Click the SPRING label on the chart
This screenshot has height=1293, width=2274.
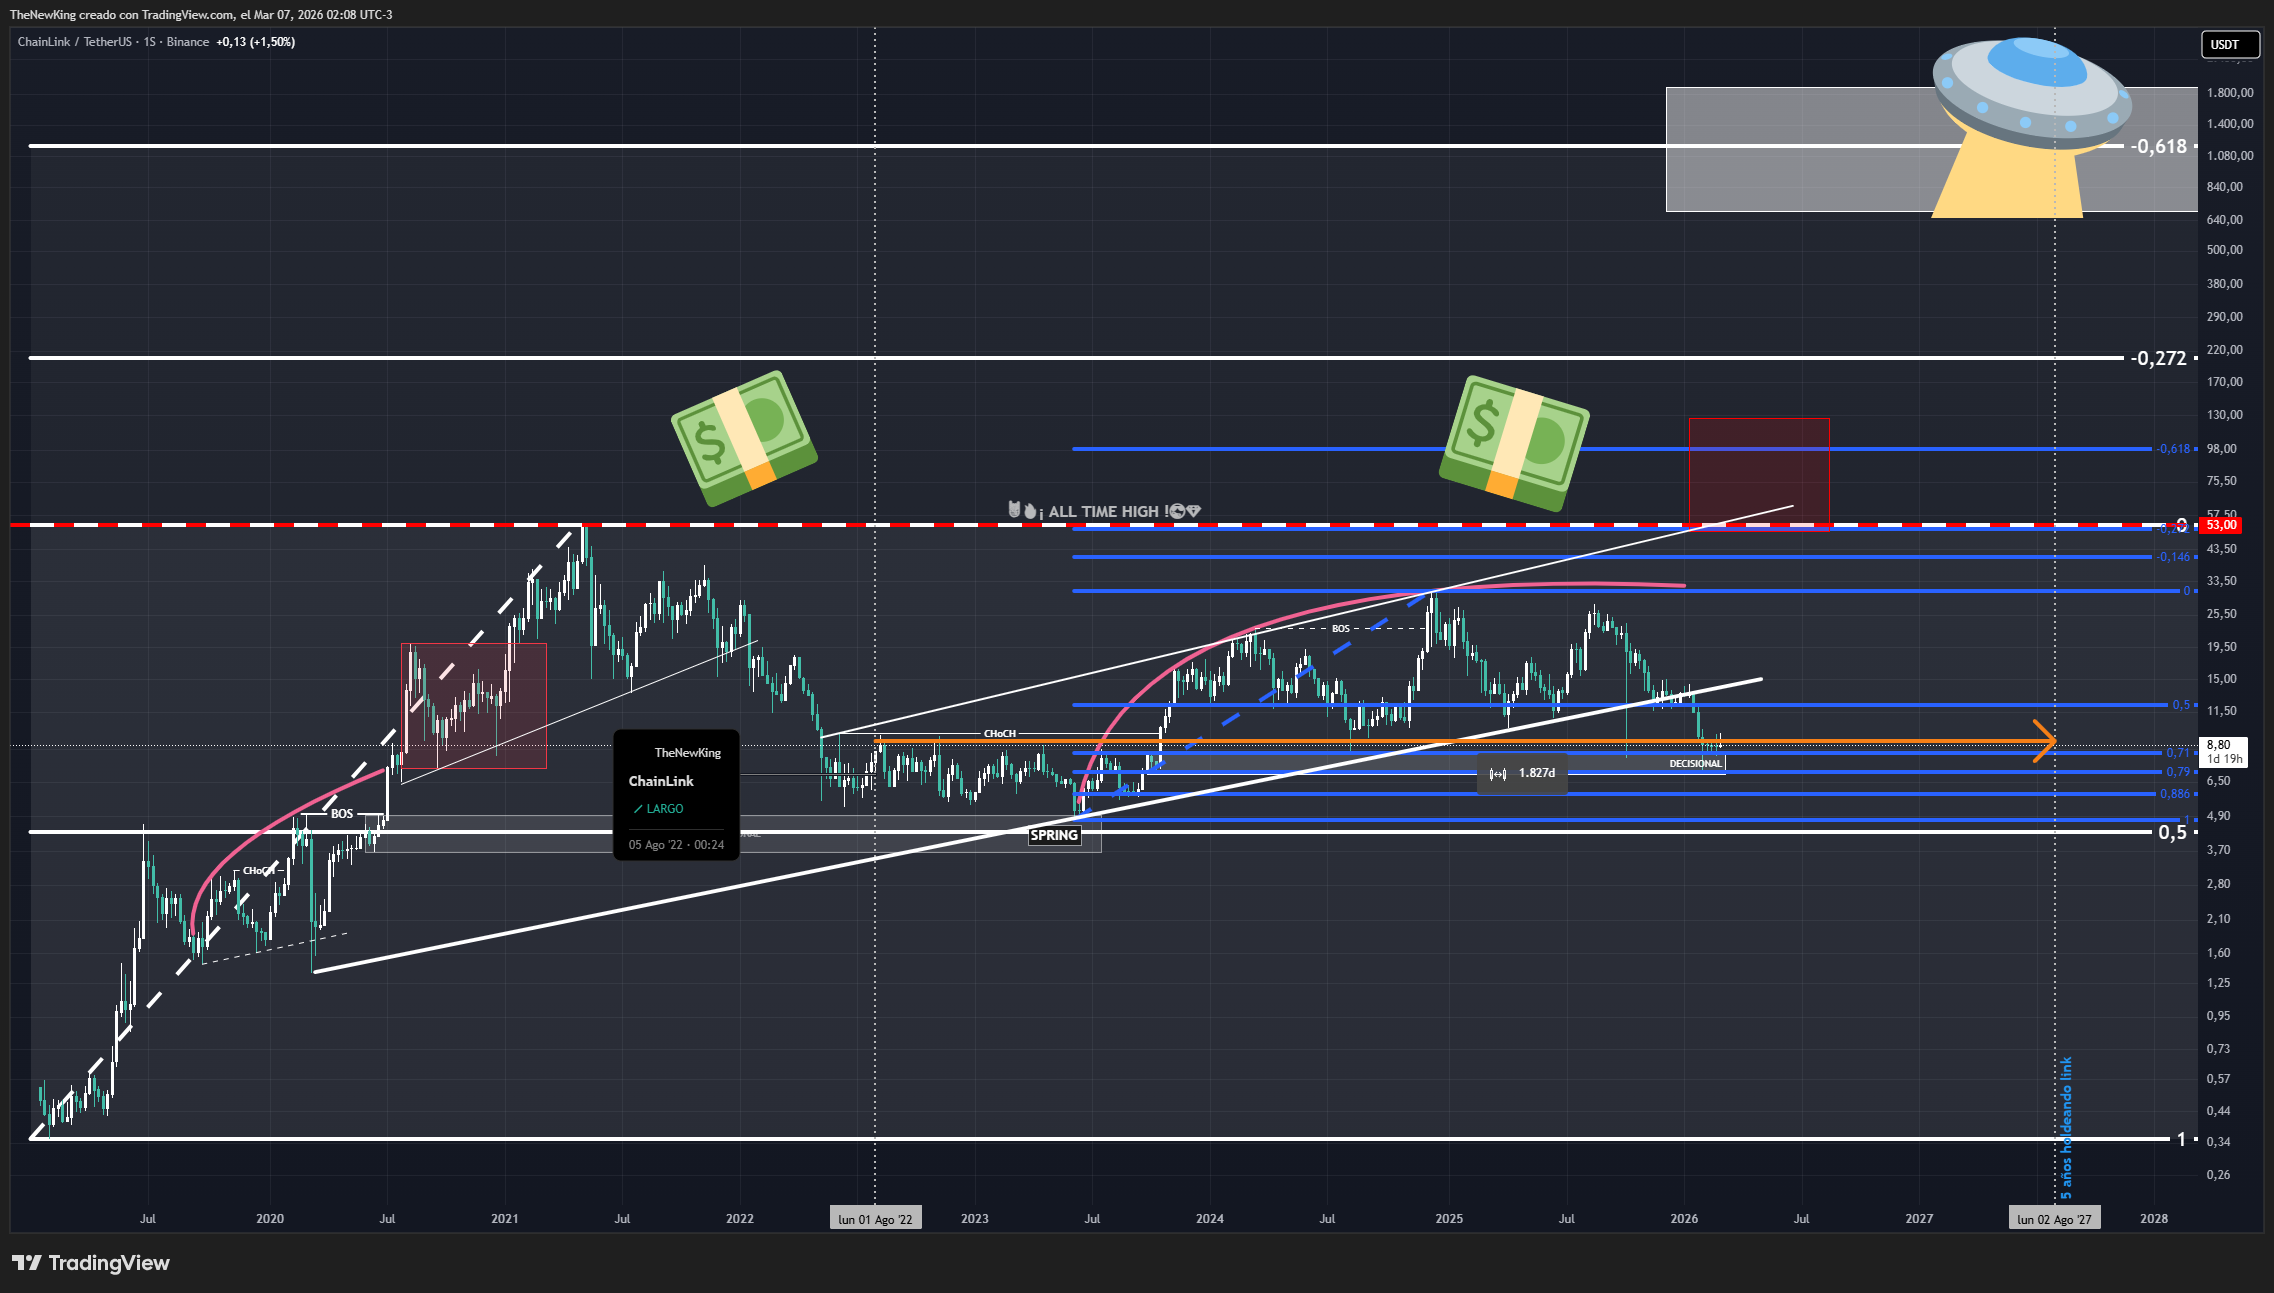[x=1054, y=836]
